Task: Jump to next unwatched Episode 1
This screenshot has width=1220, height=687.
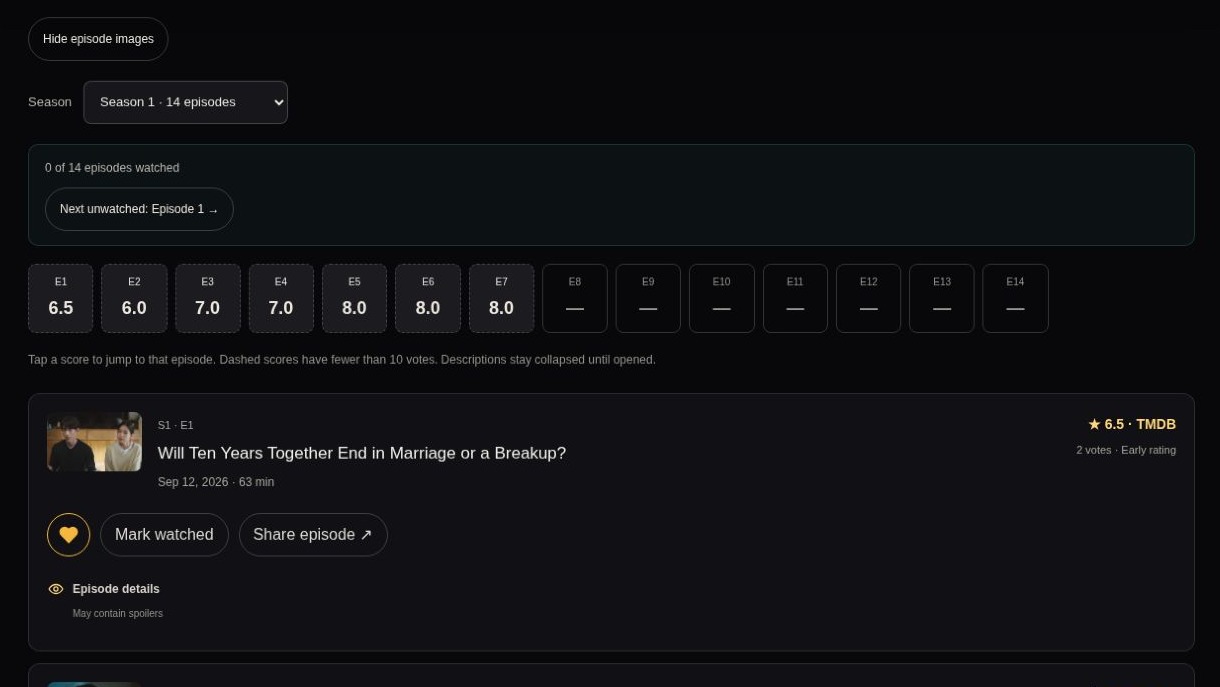Action: (x=139, y=209)
